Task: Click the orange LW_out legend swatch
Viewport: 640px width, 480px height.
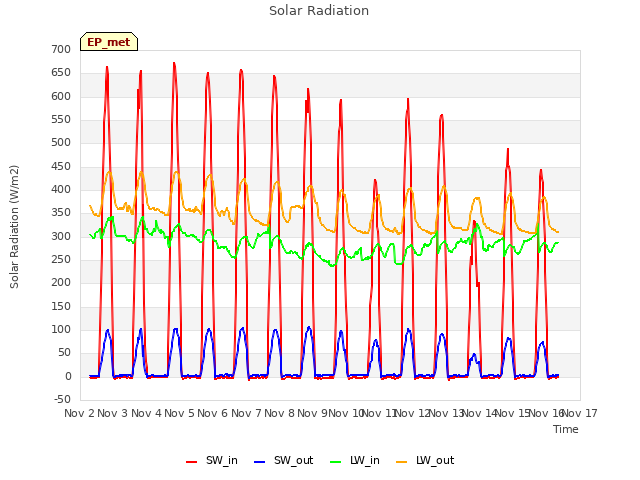Action: click(x=401, y=462)
